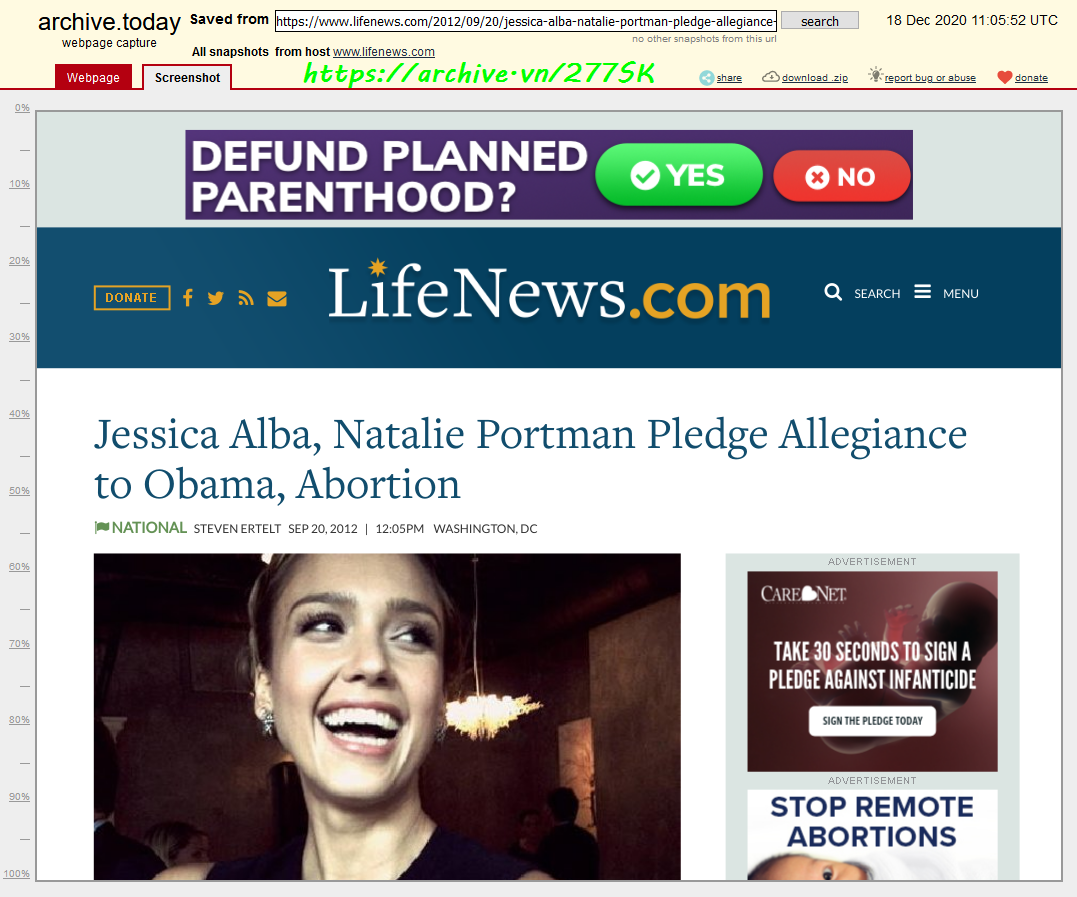
Task: Jump to 60% page position marker
Action: [x=19, y=567]
